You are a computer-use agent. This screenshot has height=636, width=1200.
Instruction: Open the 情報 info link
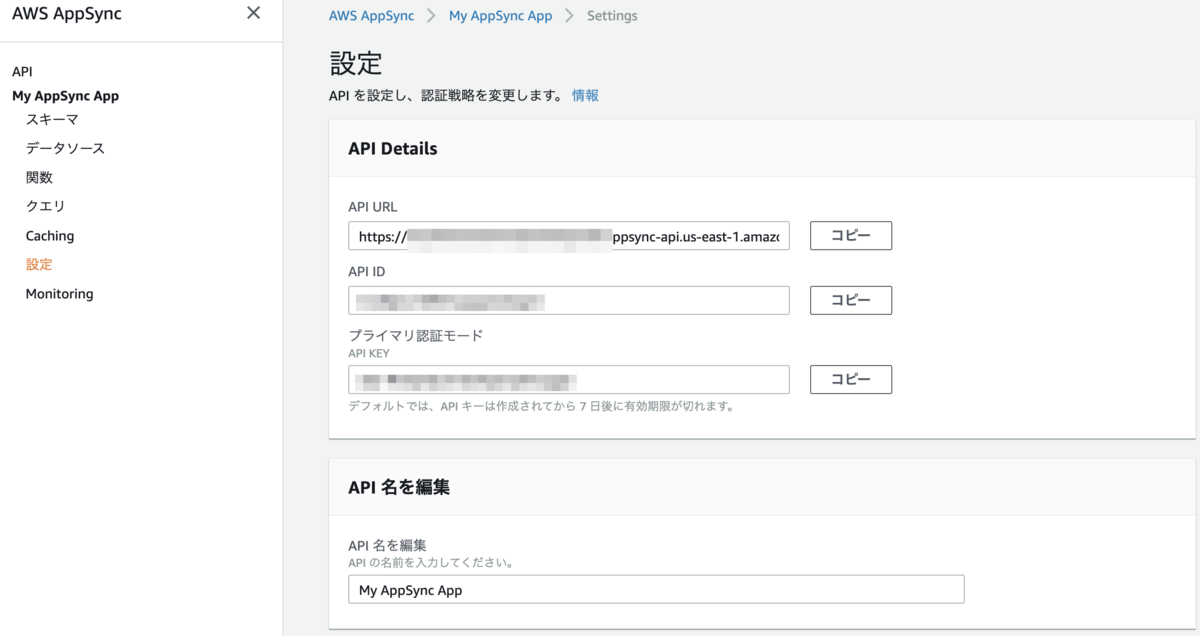pos(585,95)
